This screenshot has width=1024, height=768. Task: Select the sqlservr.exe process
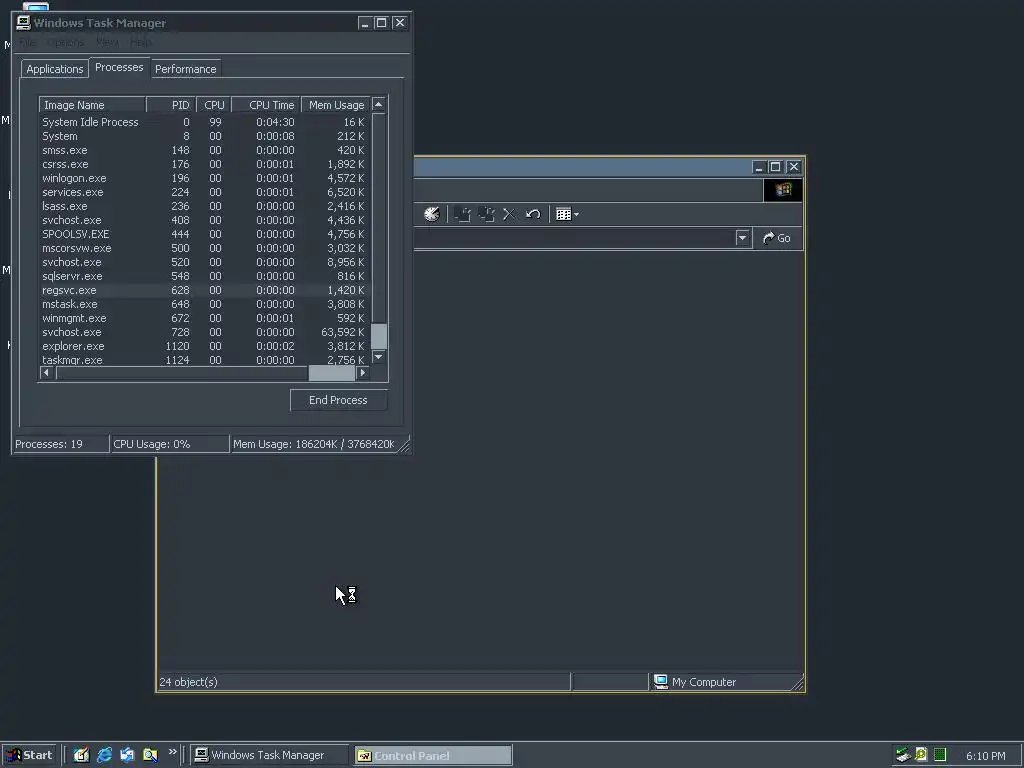click(x=204, y=276)
